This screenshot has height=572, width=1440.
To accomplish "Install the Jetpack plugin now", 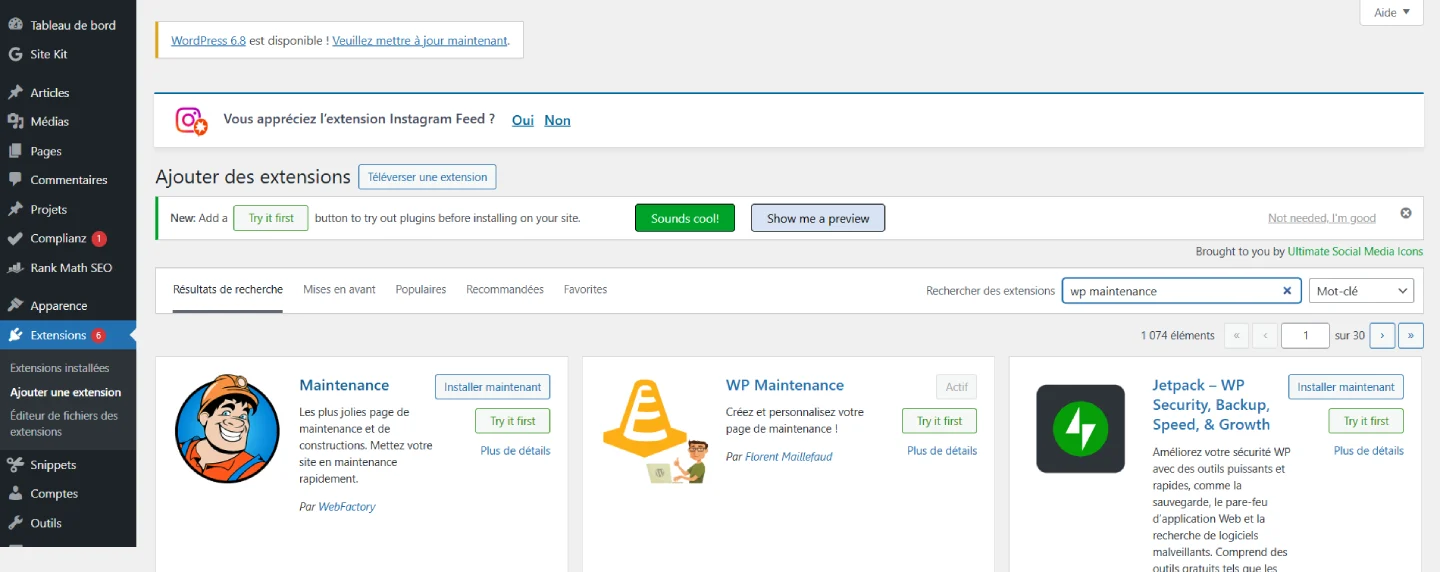I will (1346, 387).
